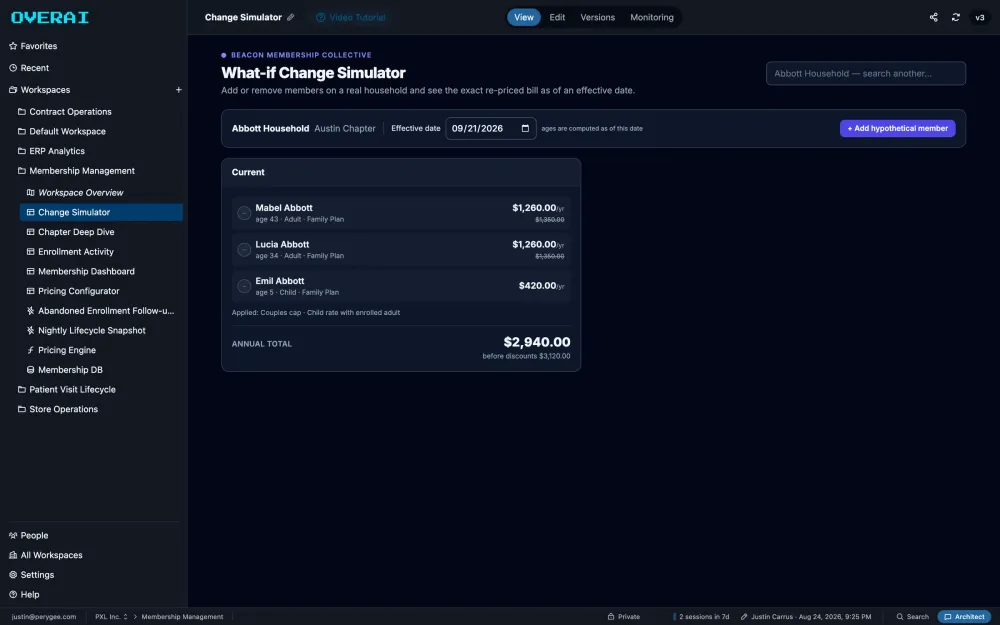Open Search in status bar
This screenshot has height=625, width=1000.
point(913,617)
